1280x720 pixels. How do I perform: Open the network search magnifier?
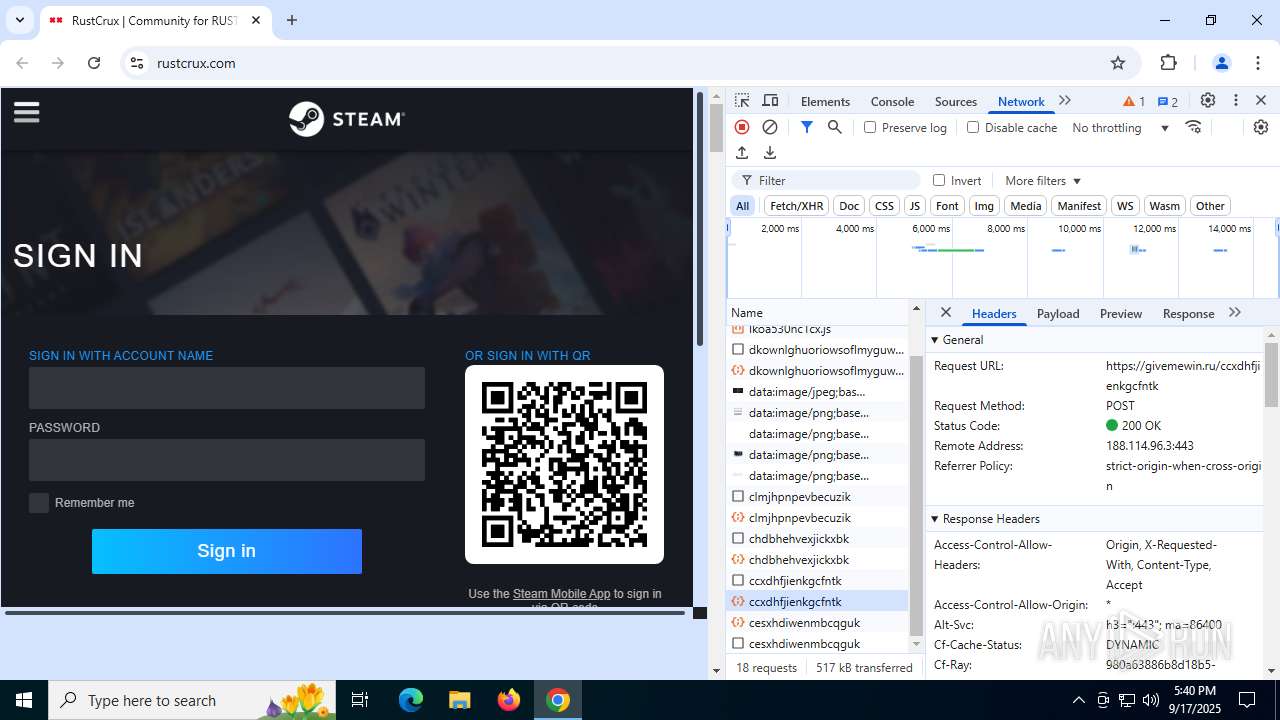(834, 127)
